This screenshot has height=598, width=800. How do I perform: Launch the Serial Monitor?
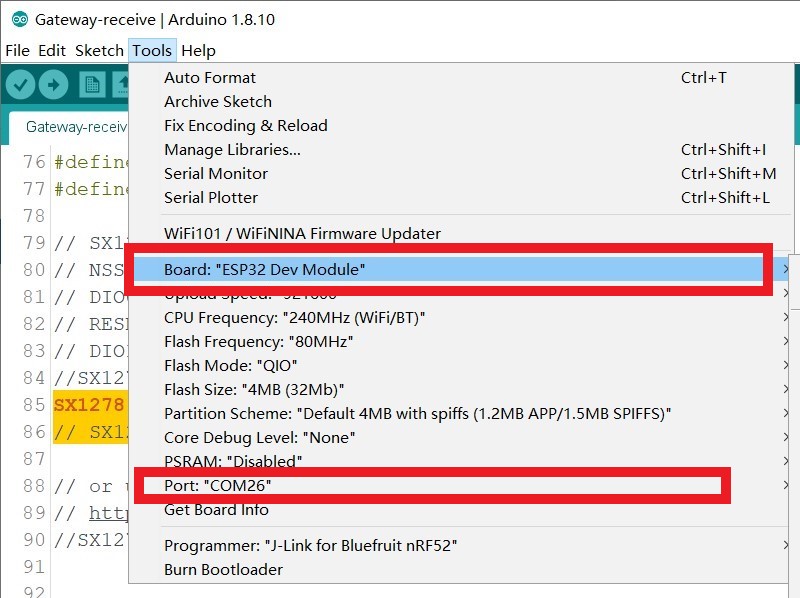click(458, 173)
